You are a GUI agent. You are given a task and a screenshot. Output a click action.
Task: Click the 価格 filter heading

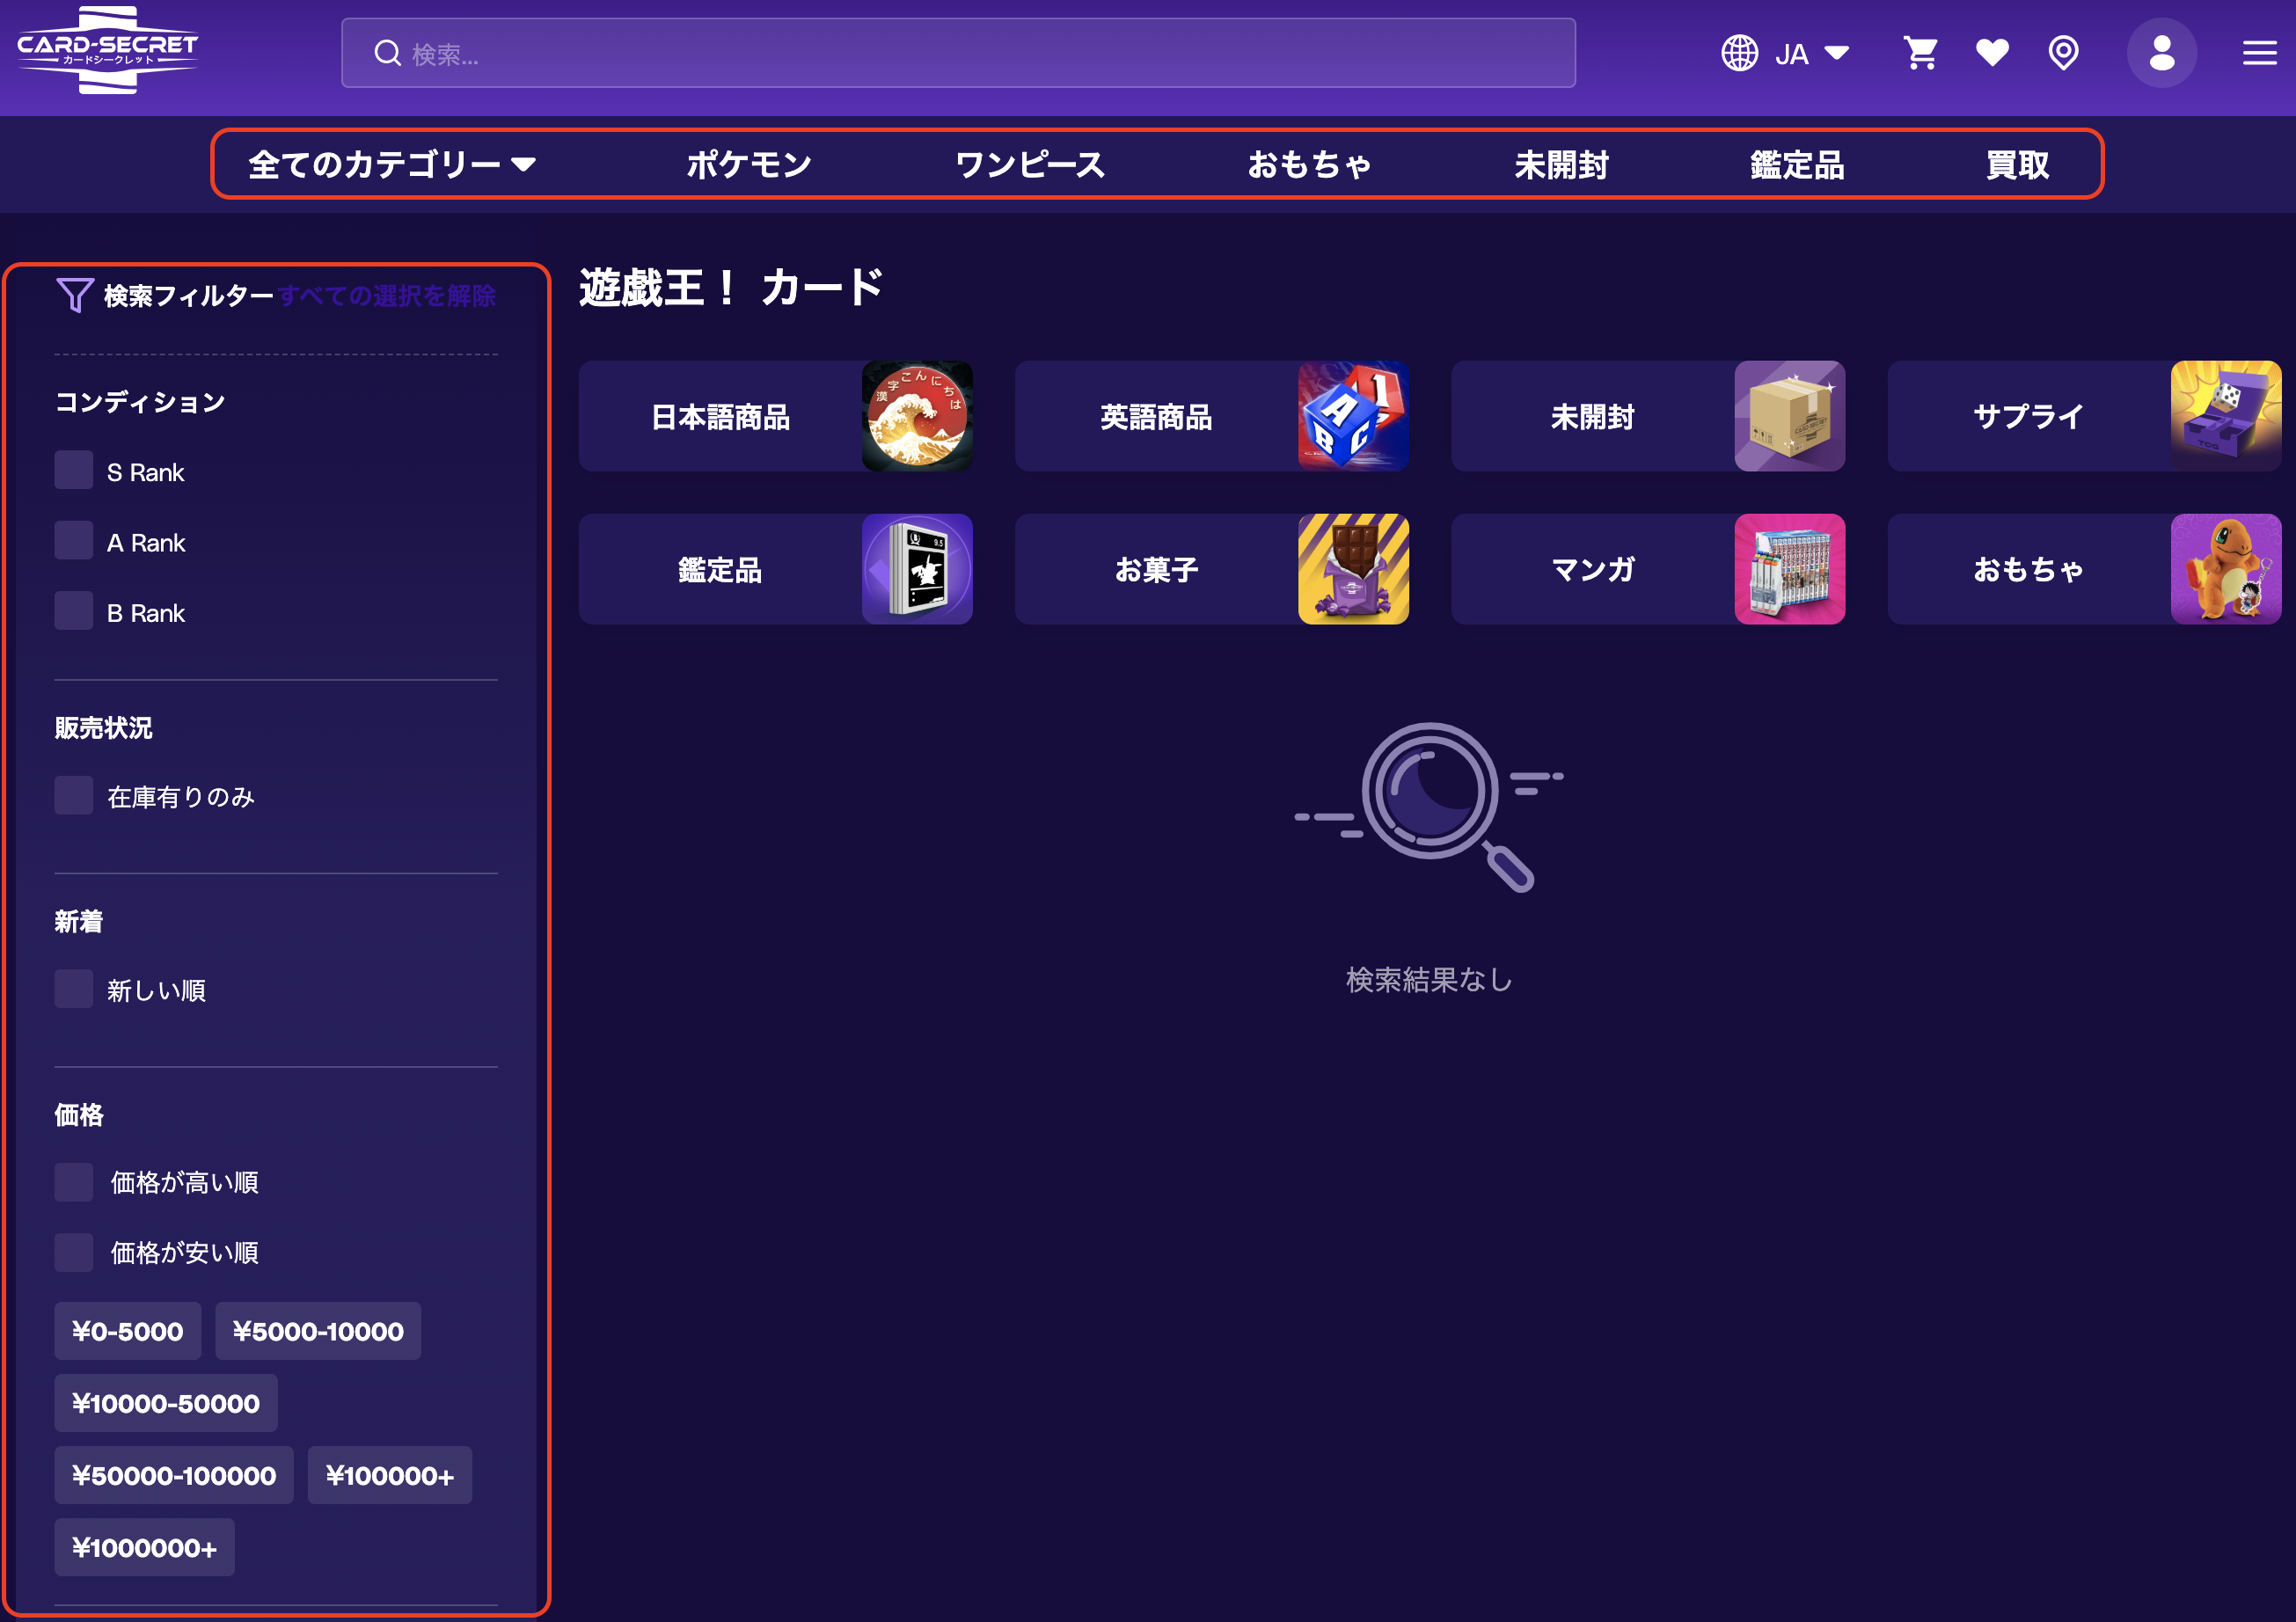[79, 1114]
